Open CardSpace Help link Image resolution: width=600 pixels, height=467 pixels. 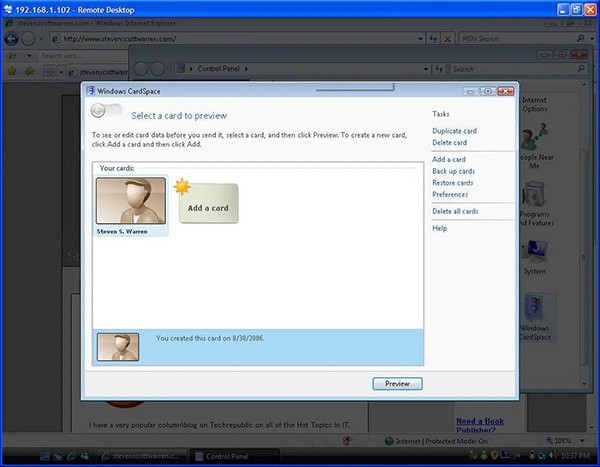coord(440,228)
